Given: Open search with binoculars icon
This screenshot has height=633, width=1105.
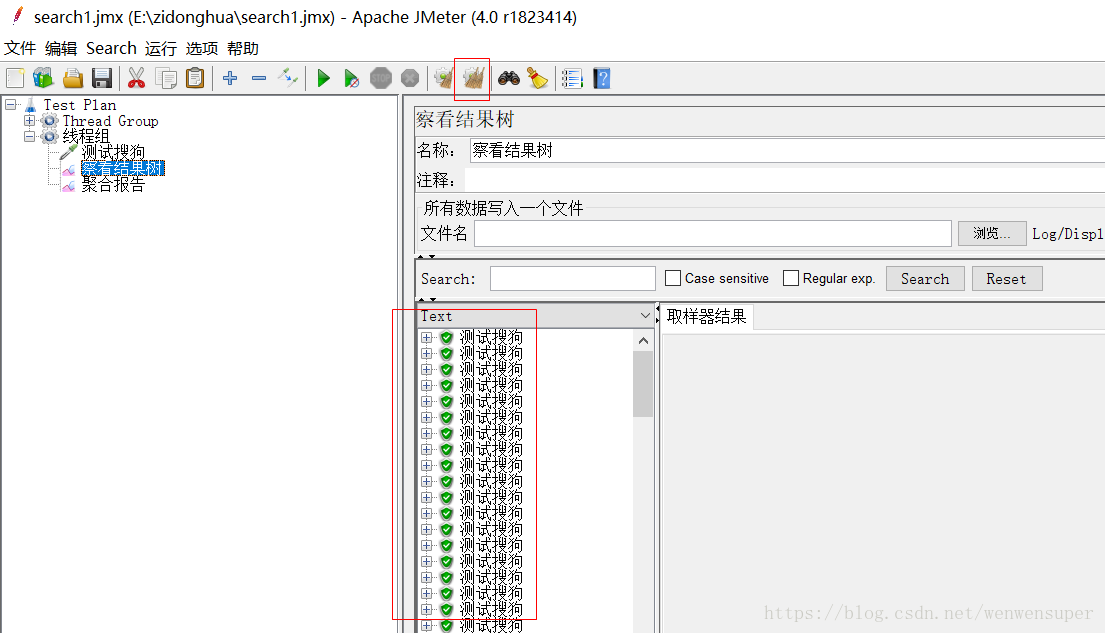Looking at the screenshot, I should coord(509,78).
